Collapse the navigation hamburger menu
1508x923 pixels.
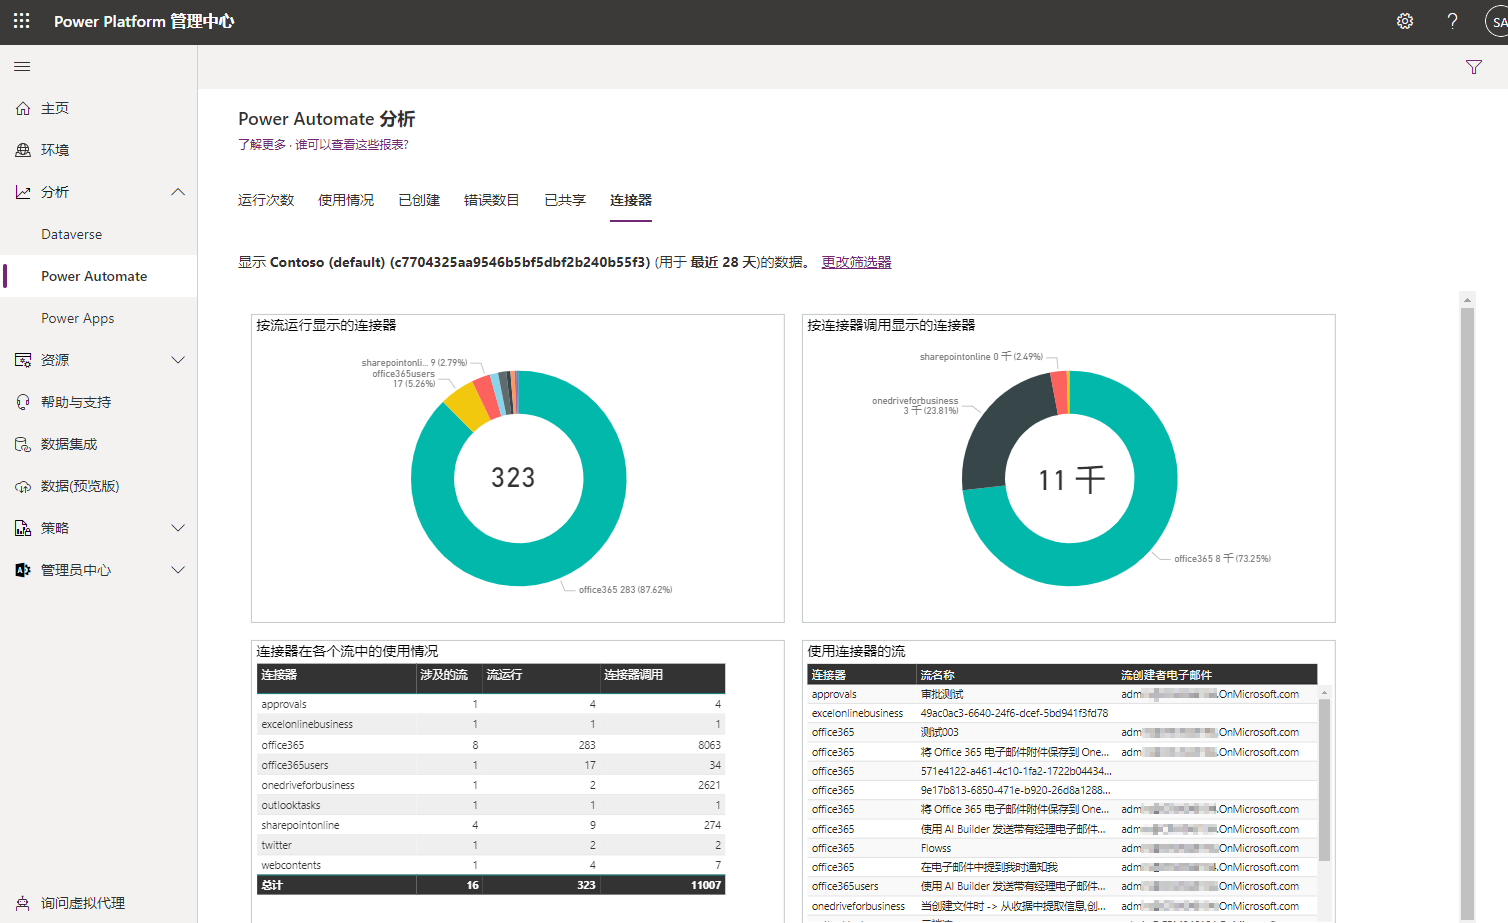[x=22, y=67]
